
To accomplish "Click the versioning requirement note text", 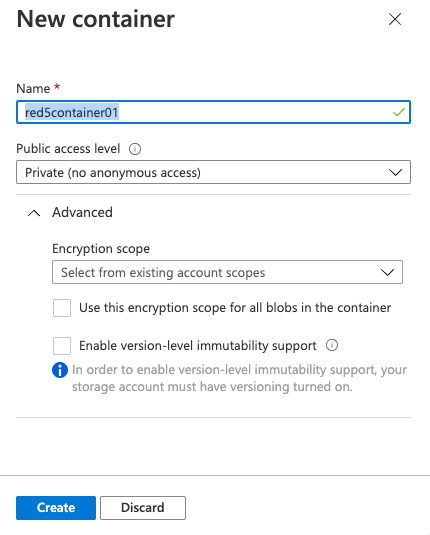I will (x=239, y=378).
